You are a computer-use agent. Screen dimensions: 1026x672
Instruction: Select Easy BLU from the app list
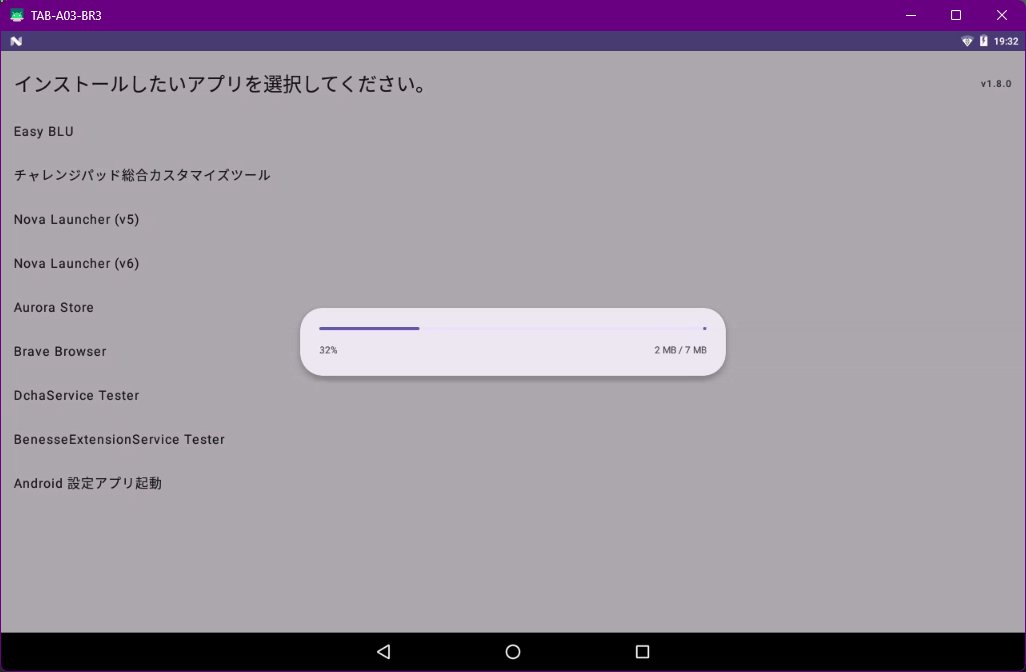tap(44, 132)
